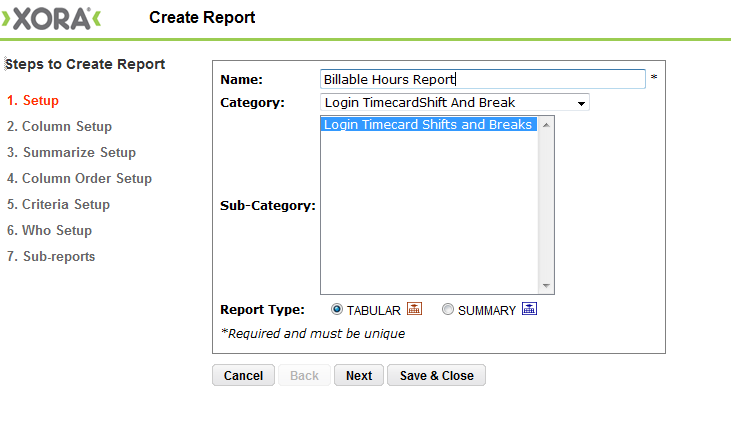Select the SUMMARY report type radio button

tap(448, 309)
